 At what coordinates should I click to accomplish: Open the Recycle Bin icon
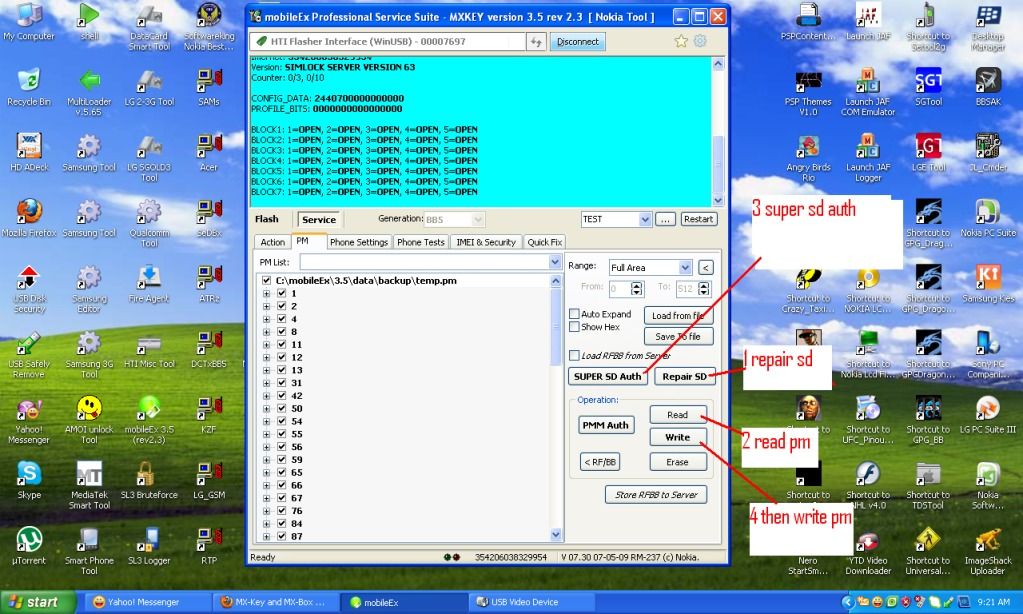tap(29, 86)
